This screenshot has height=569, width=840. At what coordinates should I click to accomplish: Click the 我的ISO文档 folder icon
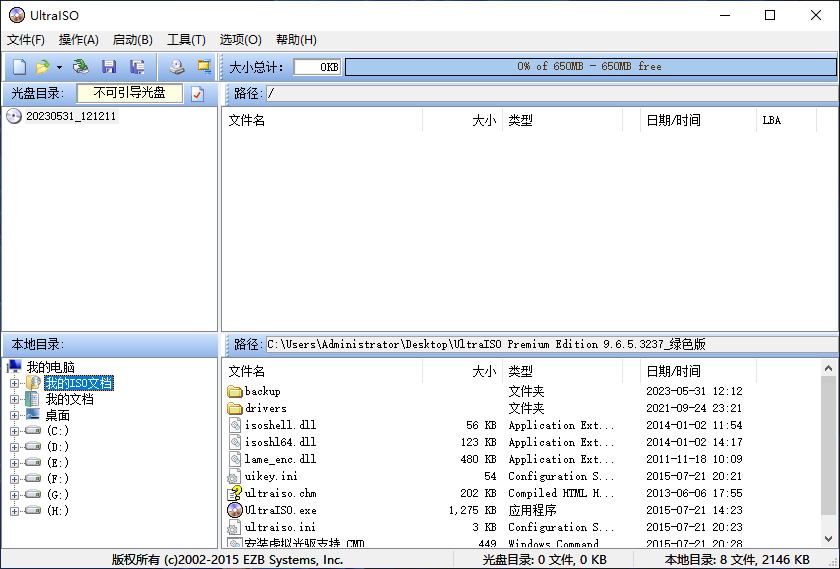coord(33,383)
